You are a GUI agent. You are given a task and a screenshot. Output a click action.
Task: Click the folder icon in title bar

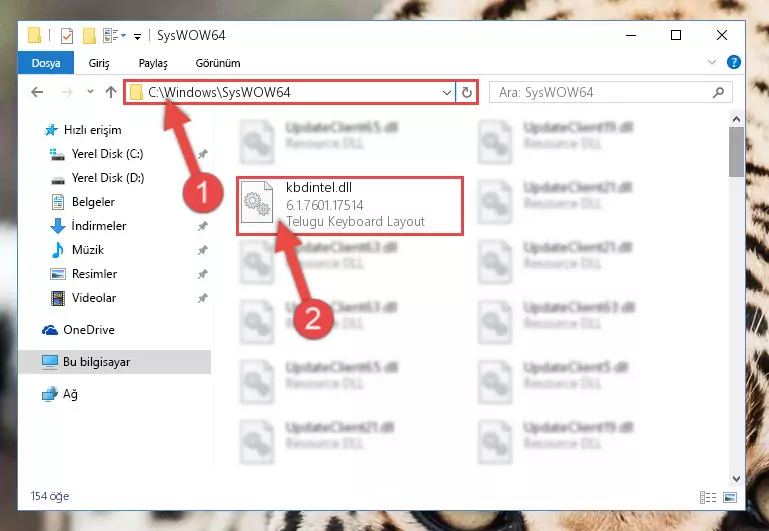click(34, 35)
